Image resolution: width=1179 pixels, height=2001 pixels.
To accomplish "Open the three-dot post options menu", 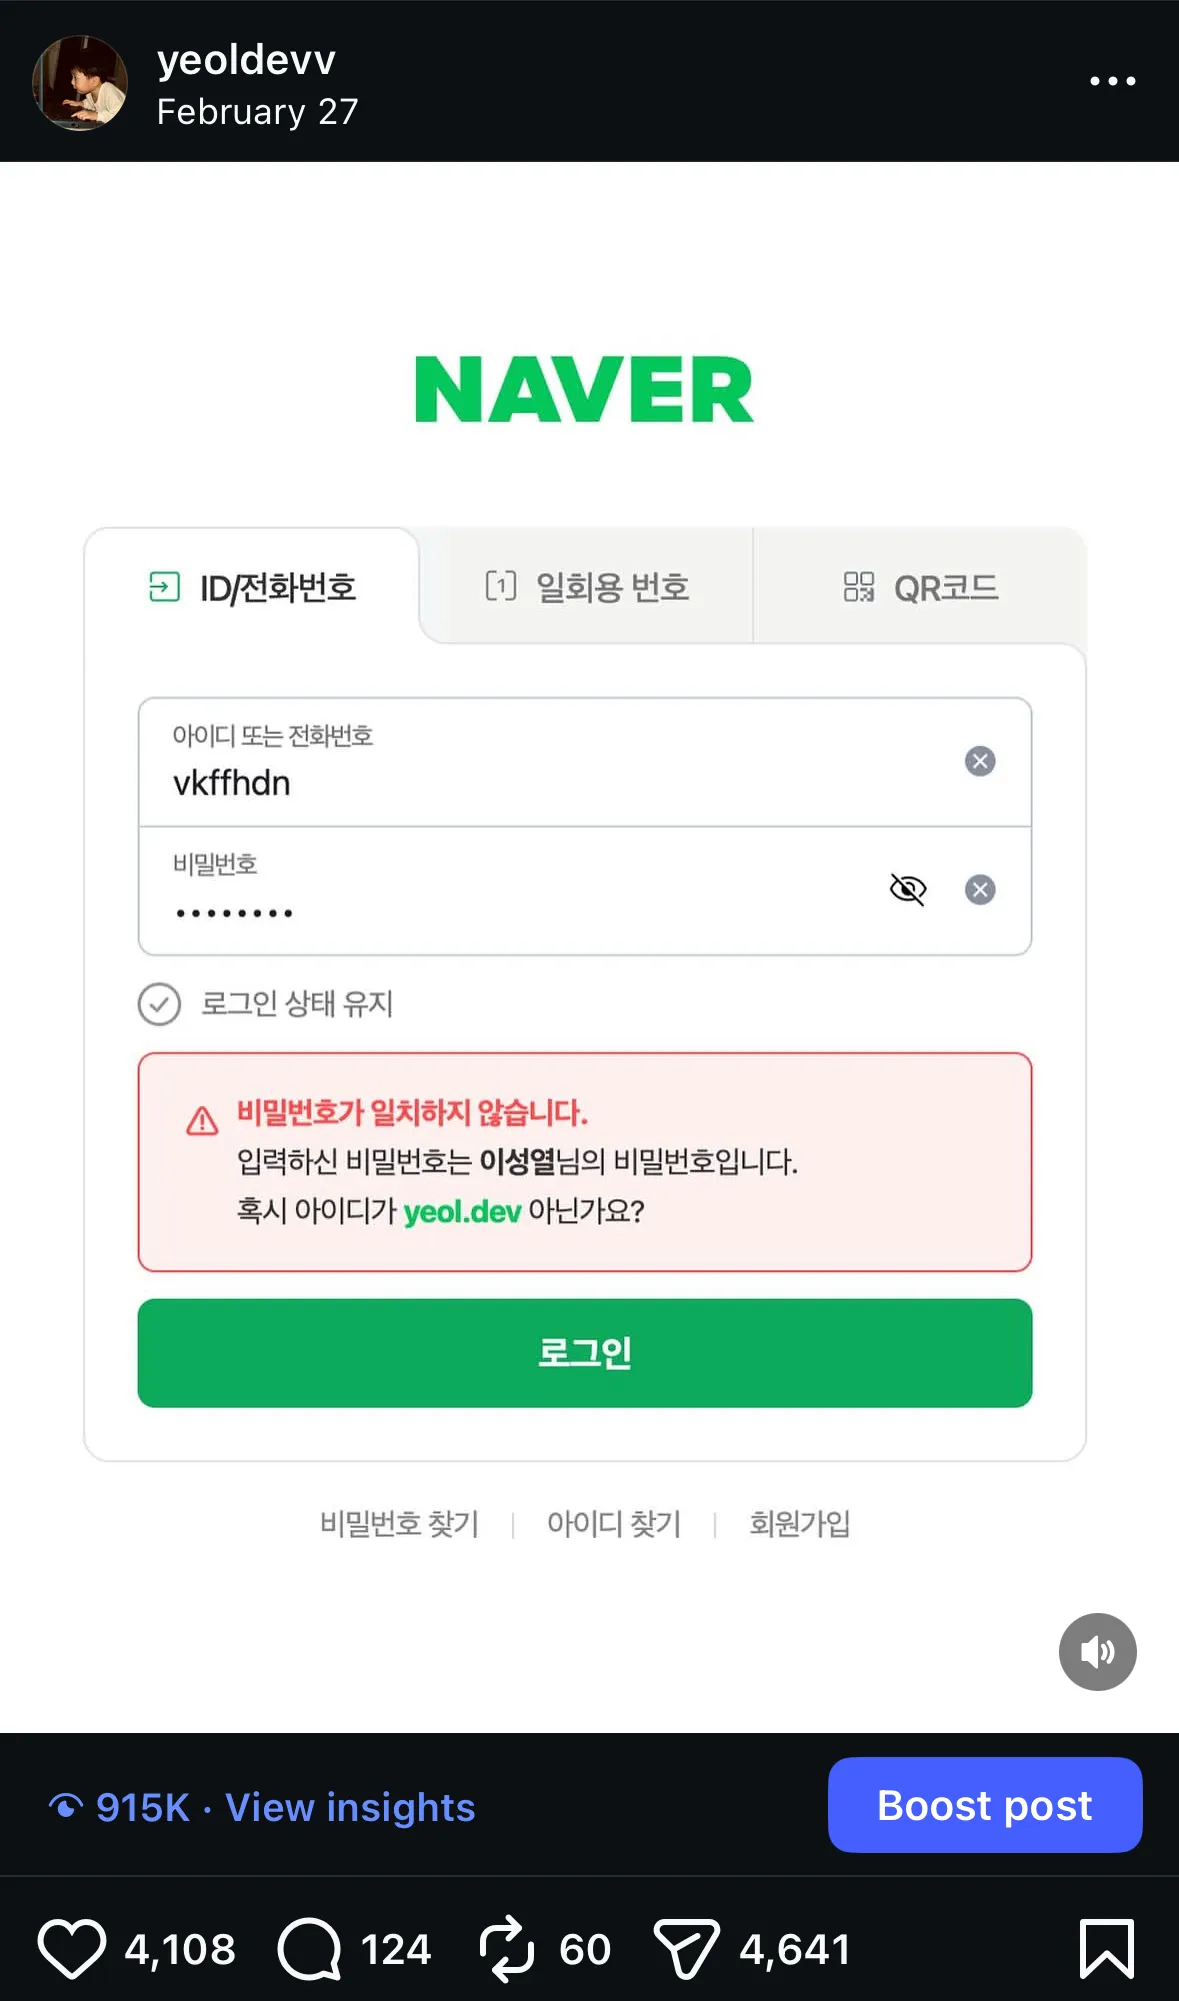I will point(1112,81).
